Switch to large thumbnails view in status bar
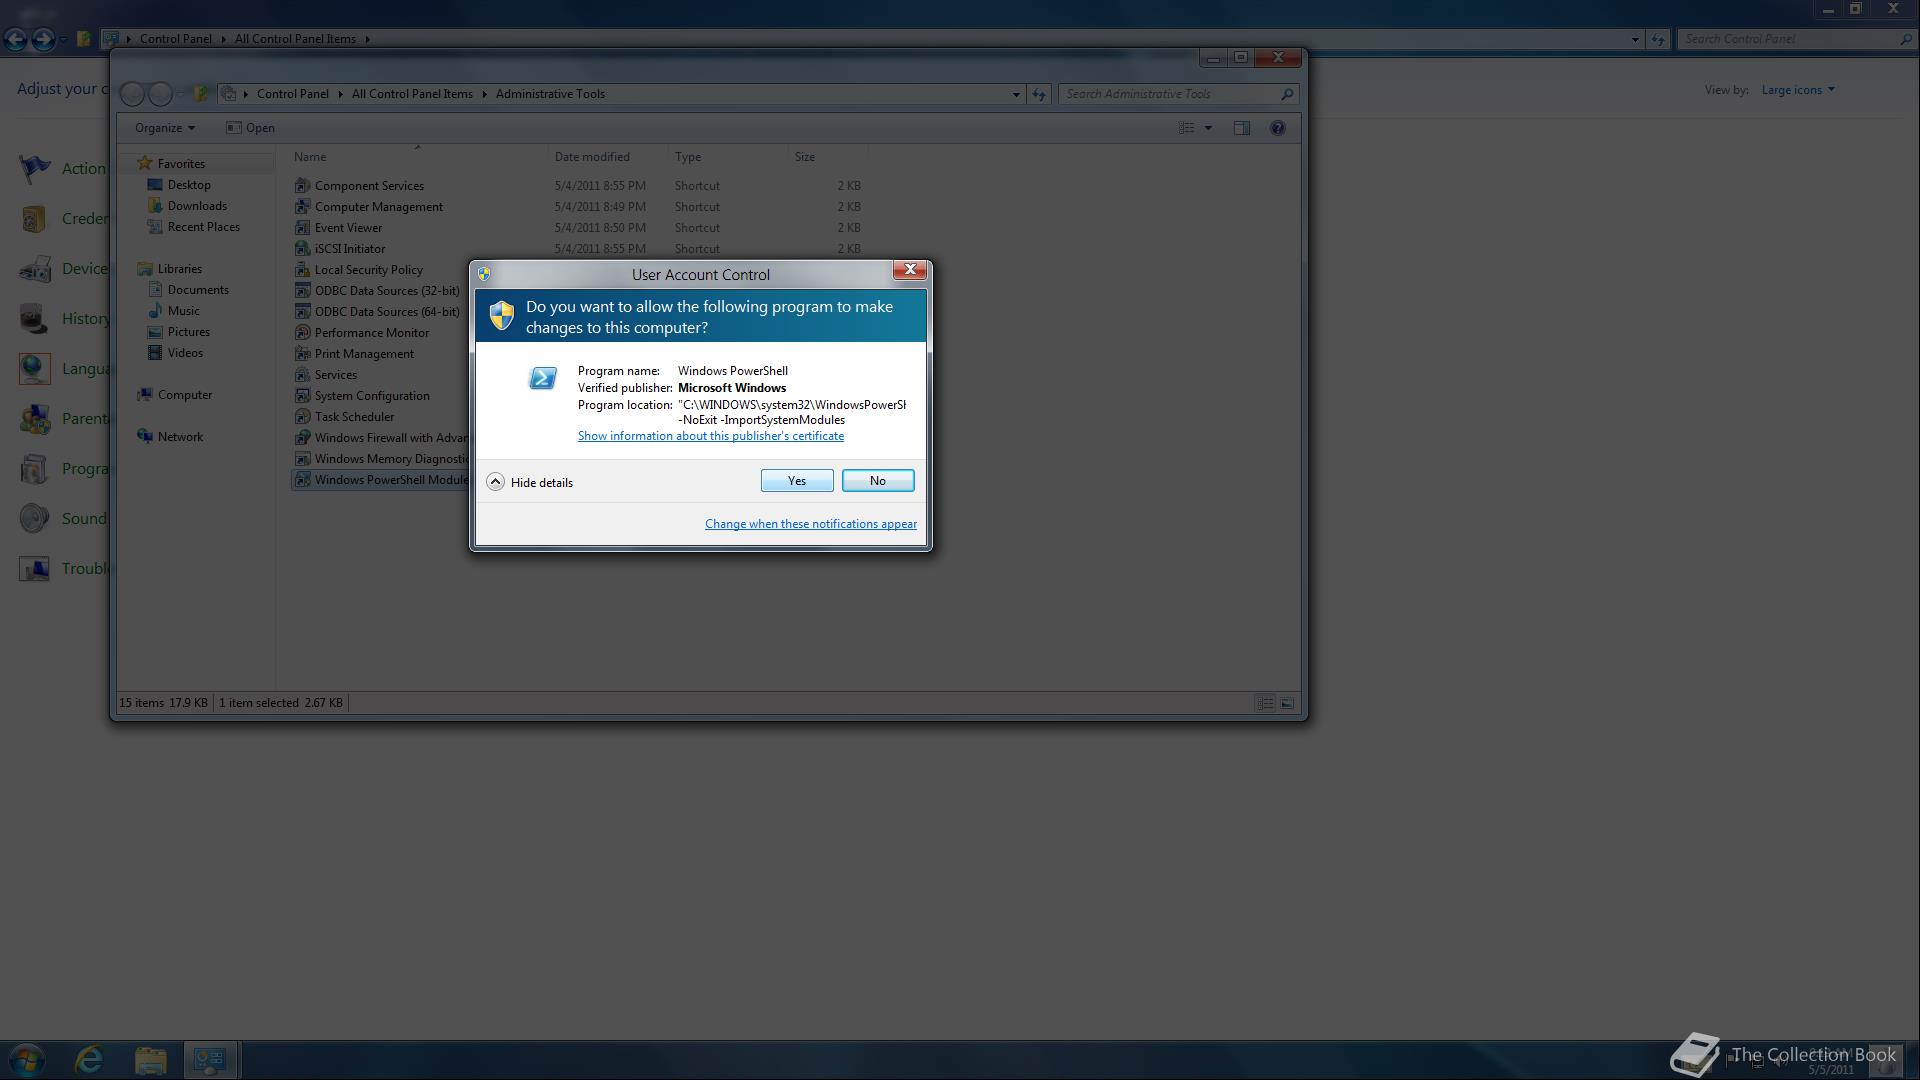 [x=1287, y=704]
